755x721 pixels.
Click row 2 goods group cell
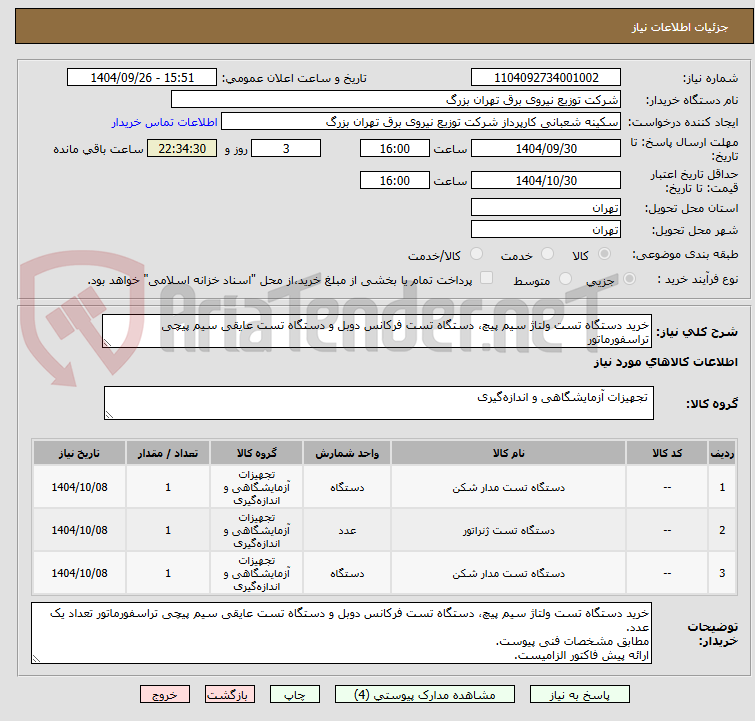click(x=256, y=530)
